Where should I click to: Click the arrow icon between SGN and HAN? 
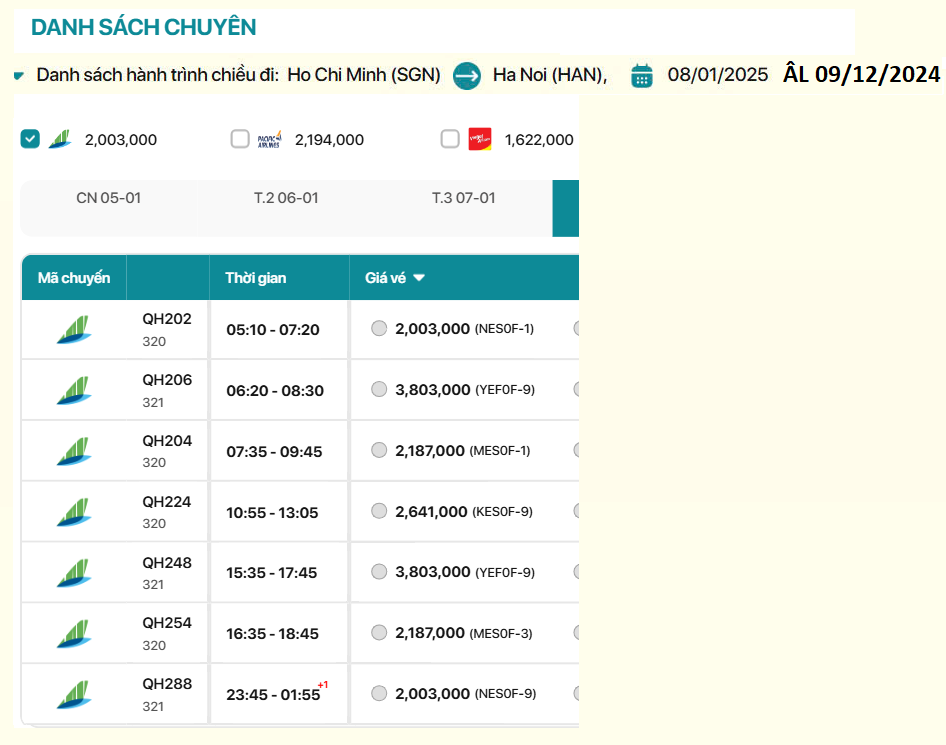[x=467, y=75]
